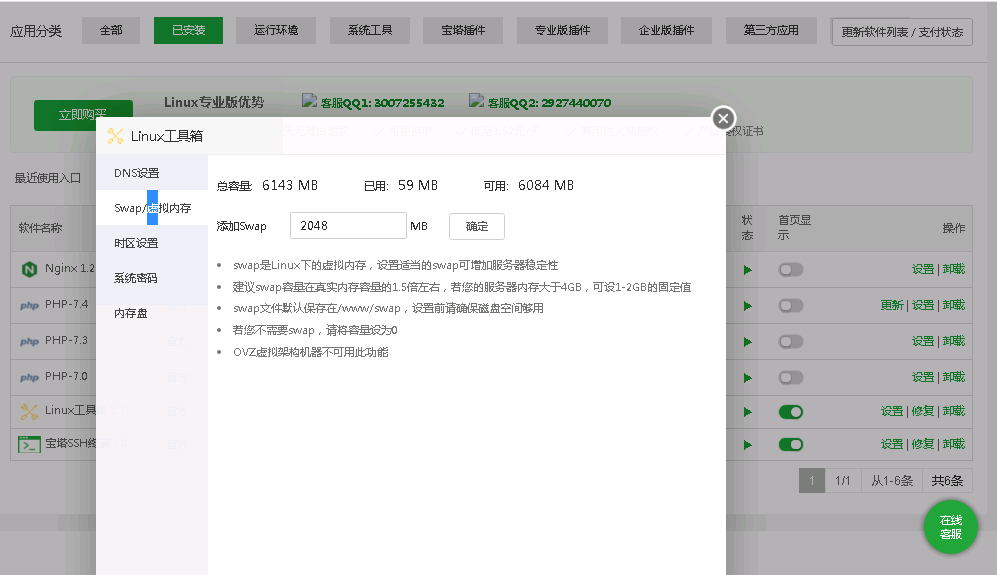Image resolution: width=997 pixels, height=575 pixels.
Task: Disable homepage display for 宝塔SSH终端
Action: [x=791, y=445]
